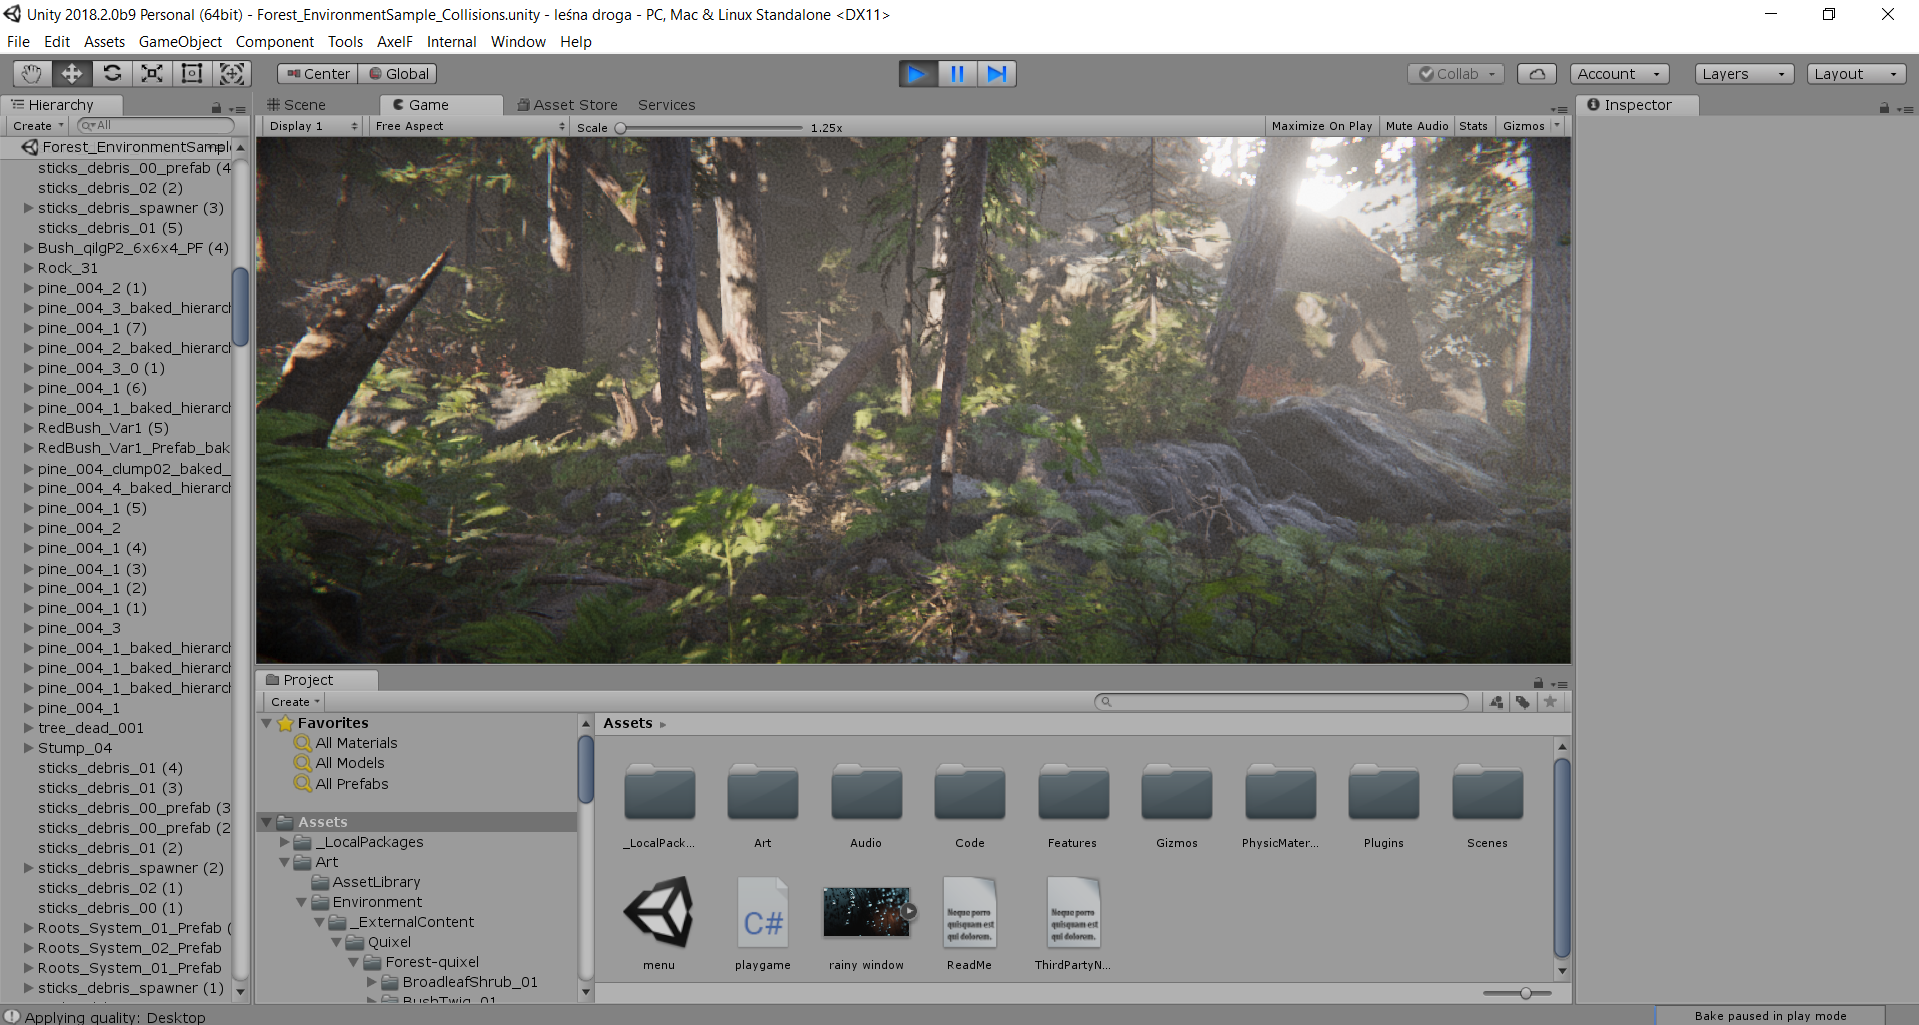Click the Global rotation button

tap(399, 73)
